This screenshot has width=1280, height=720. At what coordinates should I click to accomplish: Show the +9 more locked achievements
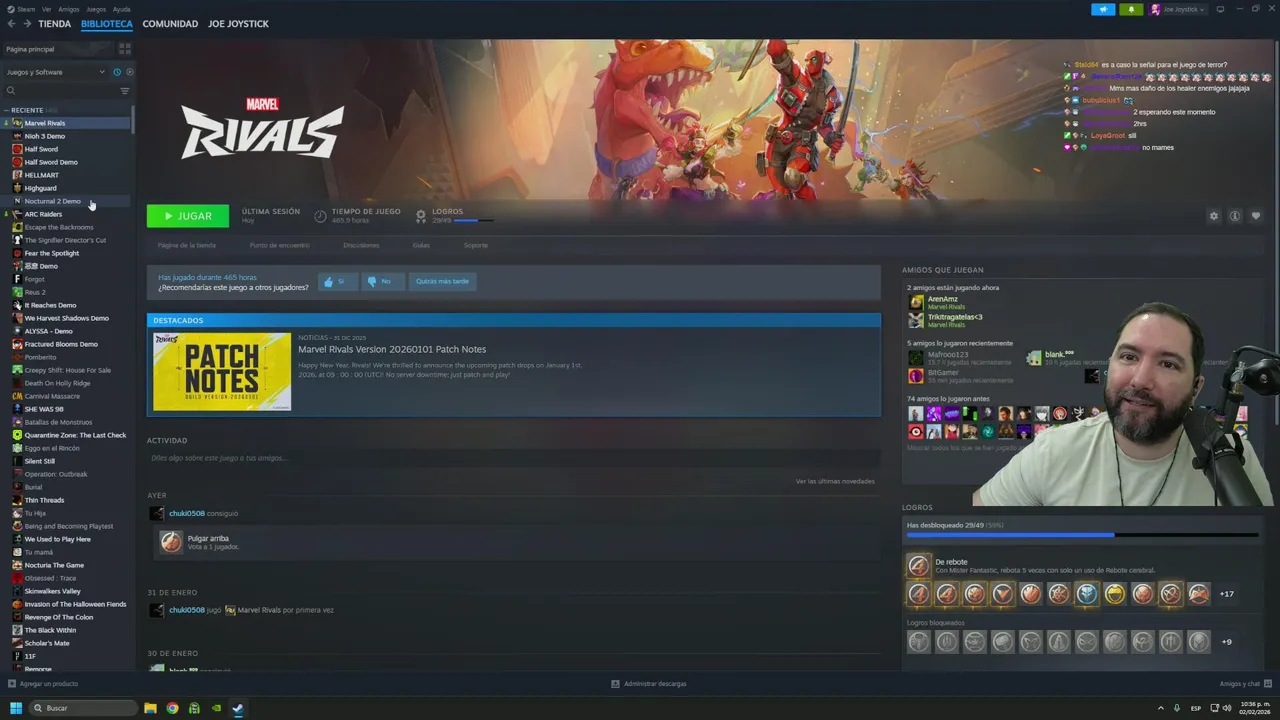[x=1227, y=642]
